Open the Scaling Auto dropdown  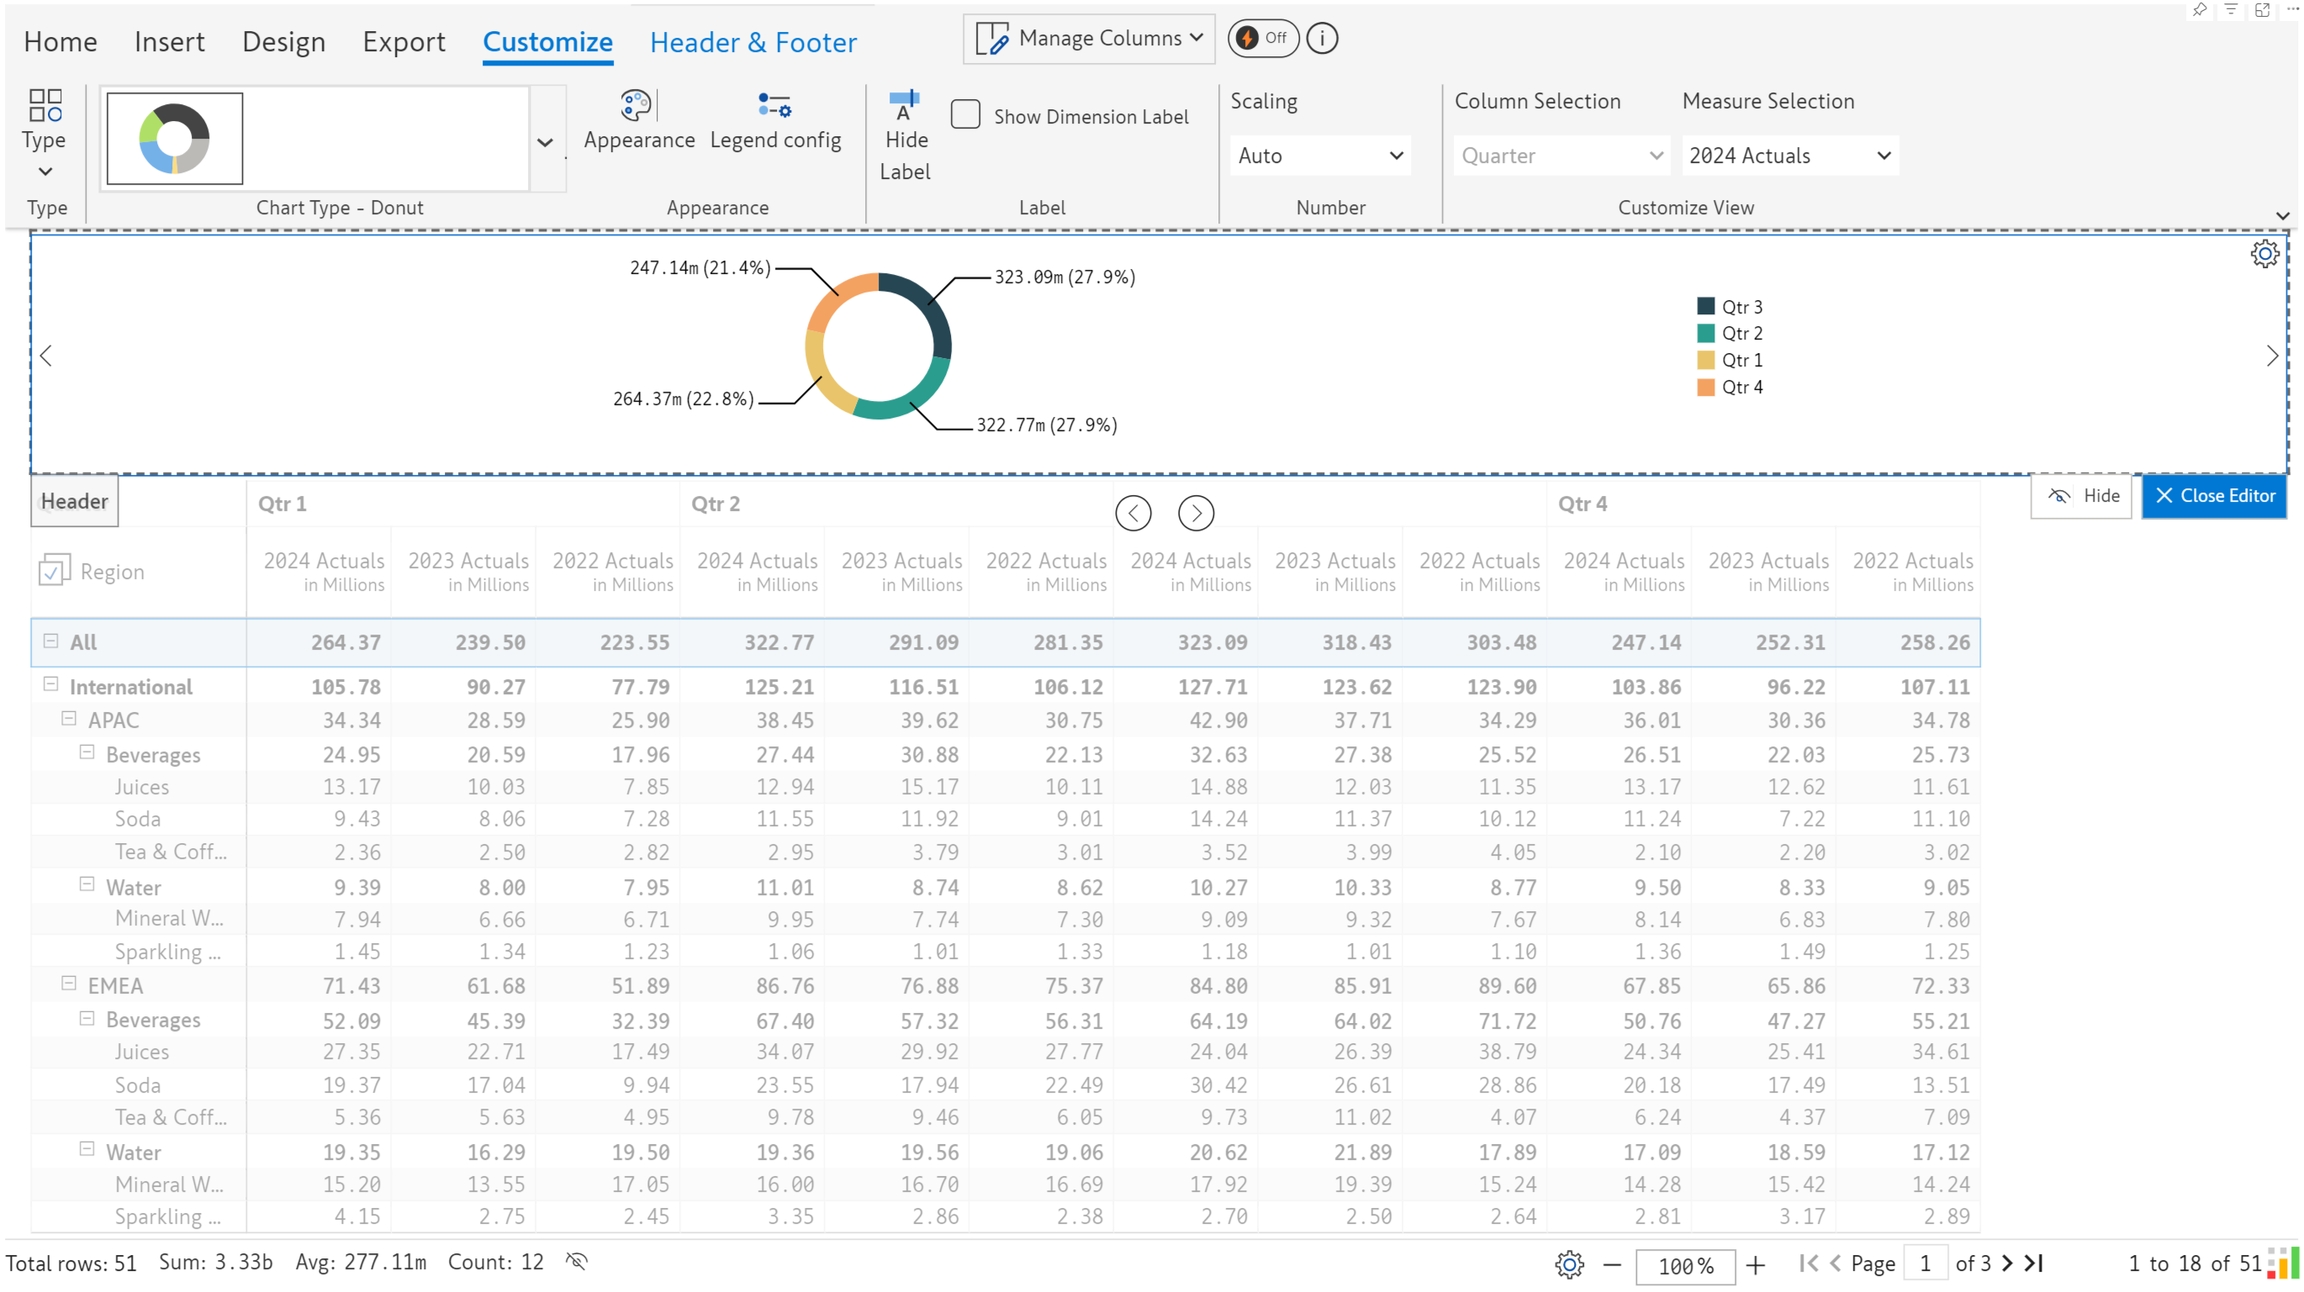coord(1319,156)
